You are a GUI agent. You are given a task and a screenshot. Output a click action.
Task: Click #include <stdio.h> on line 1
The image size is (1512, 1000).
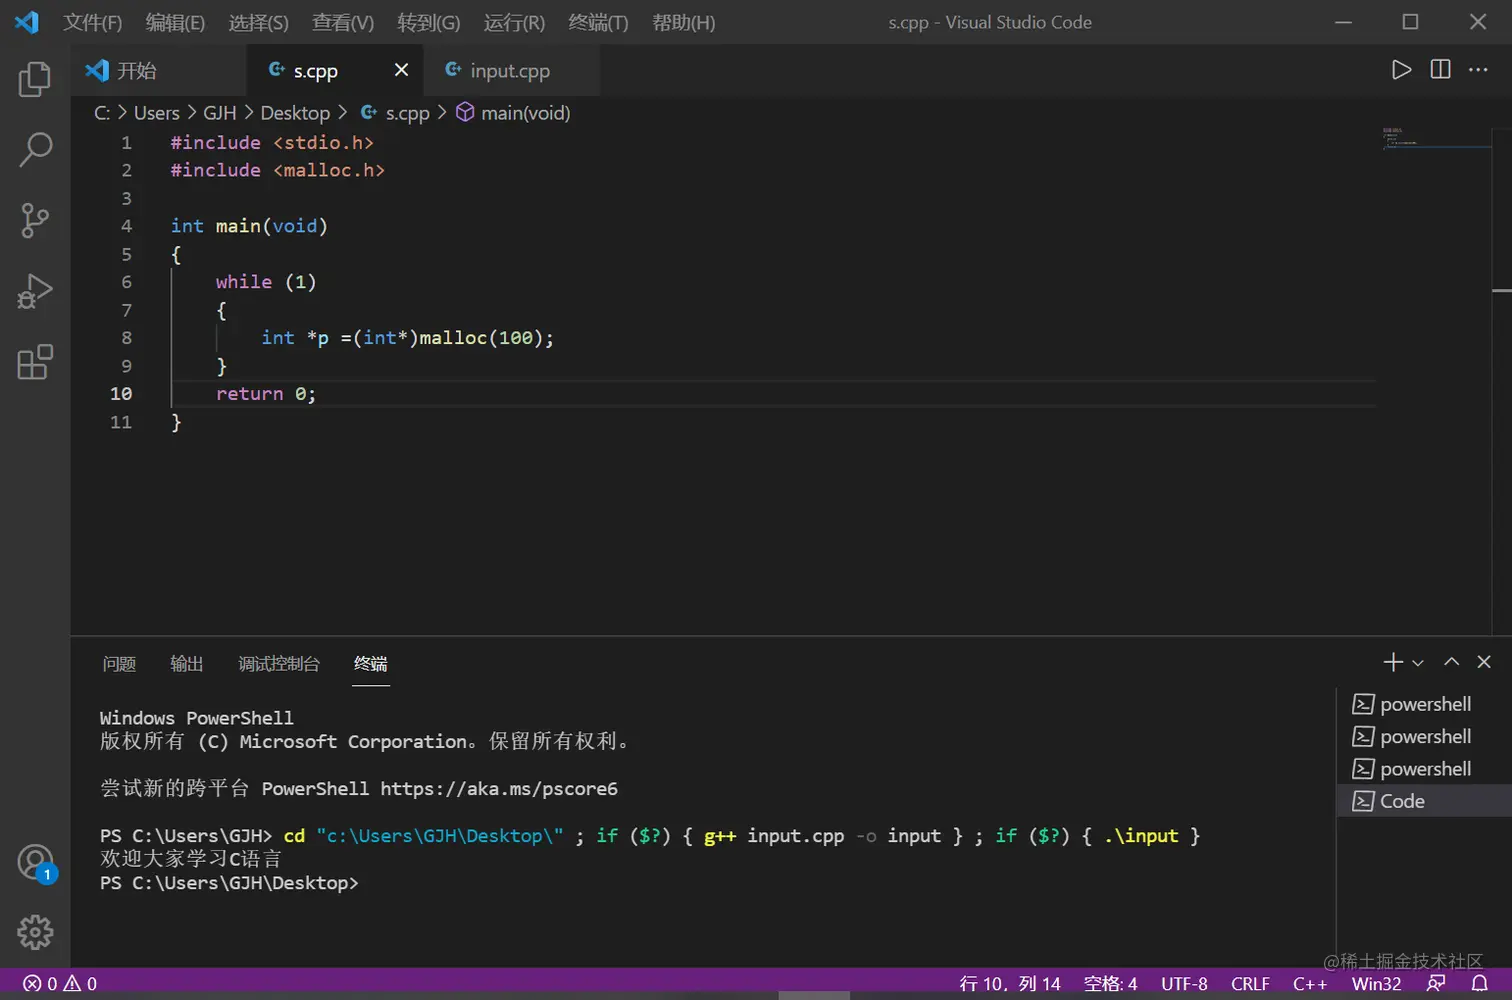click(x=272, y=142)
